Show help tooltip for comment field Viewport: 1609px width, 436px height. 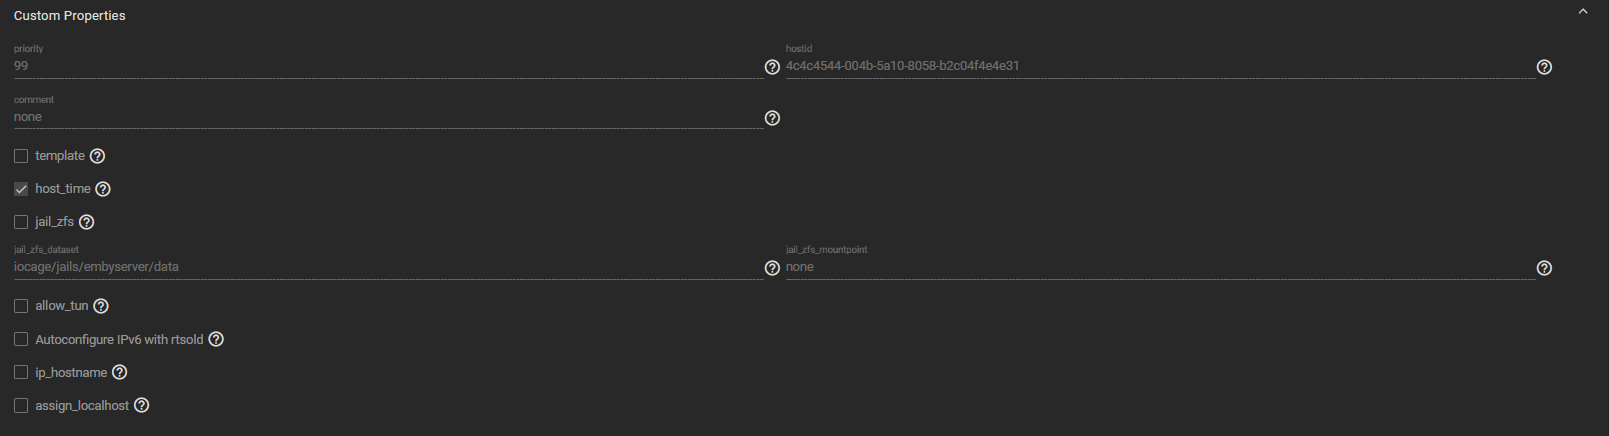click(x=772, y=118)
